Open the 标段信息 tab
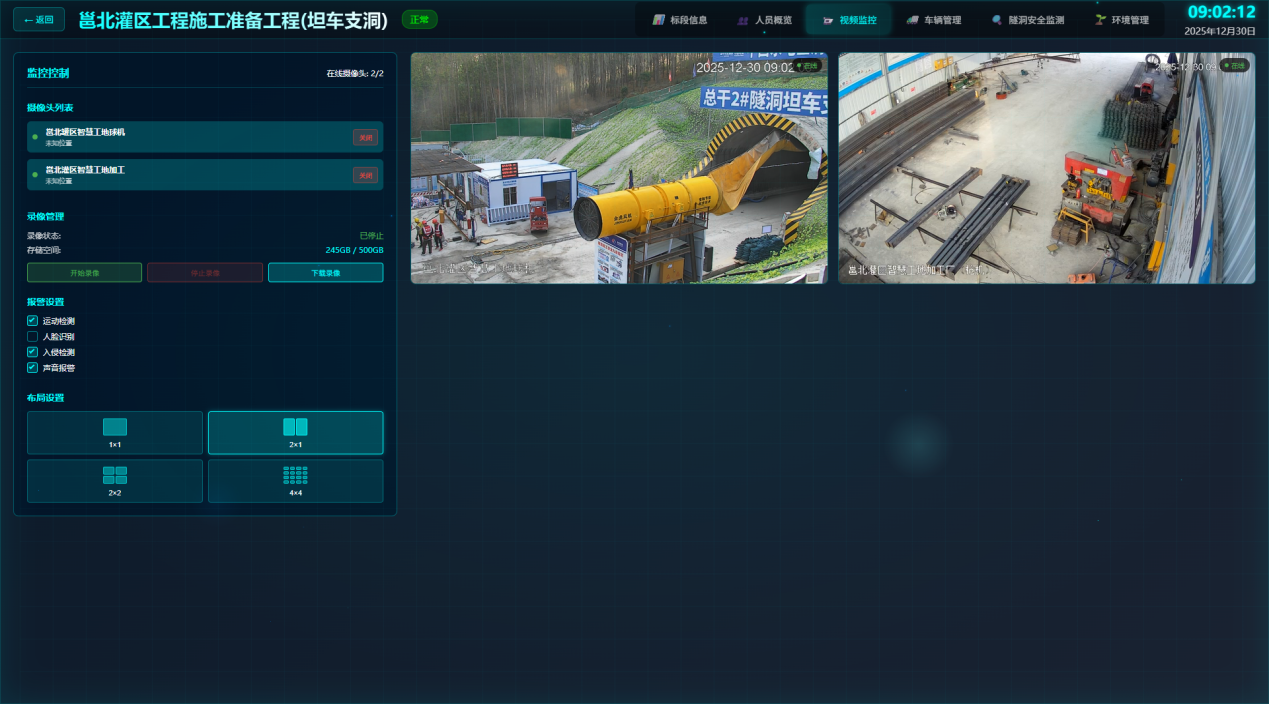 680,20
